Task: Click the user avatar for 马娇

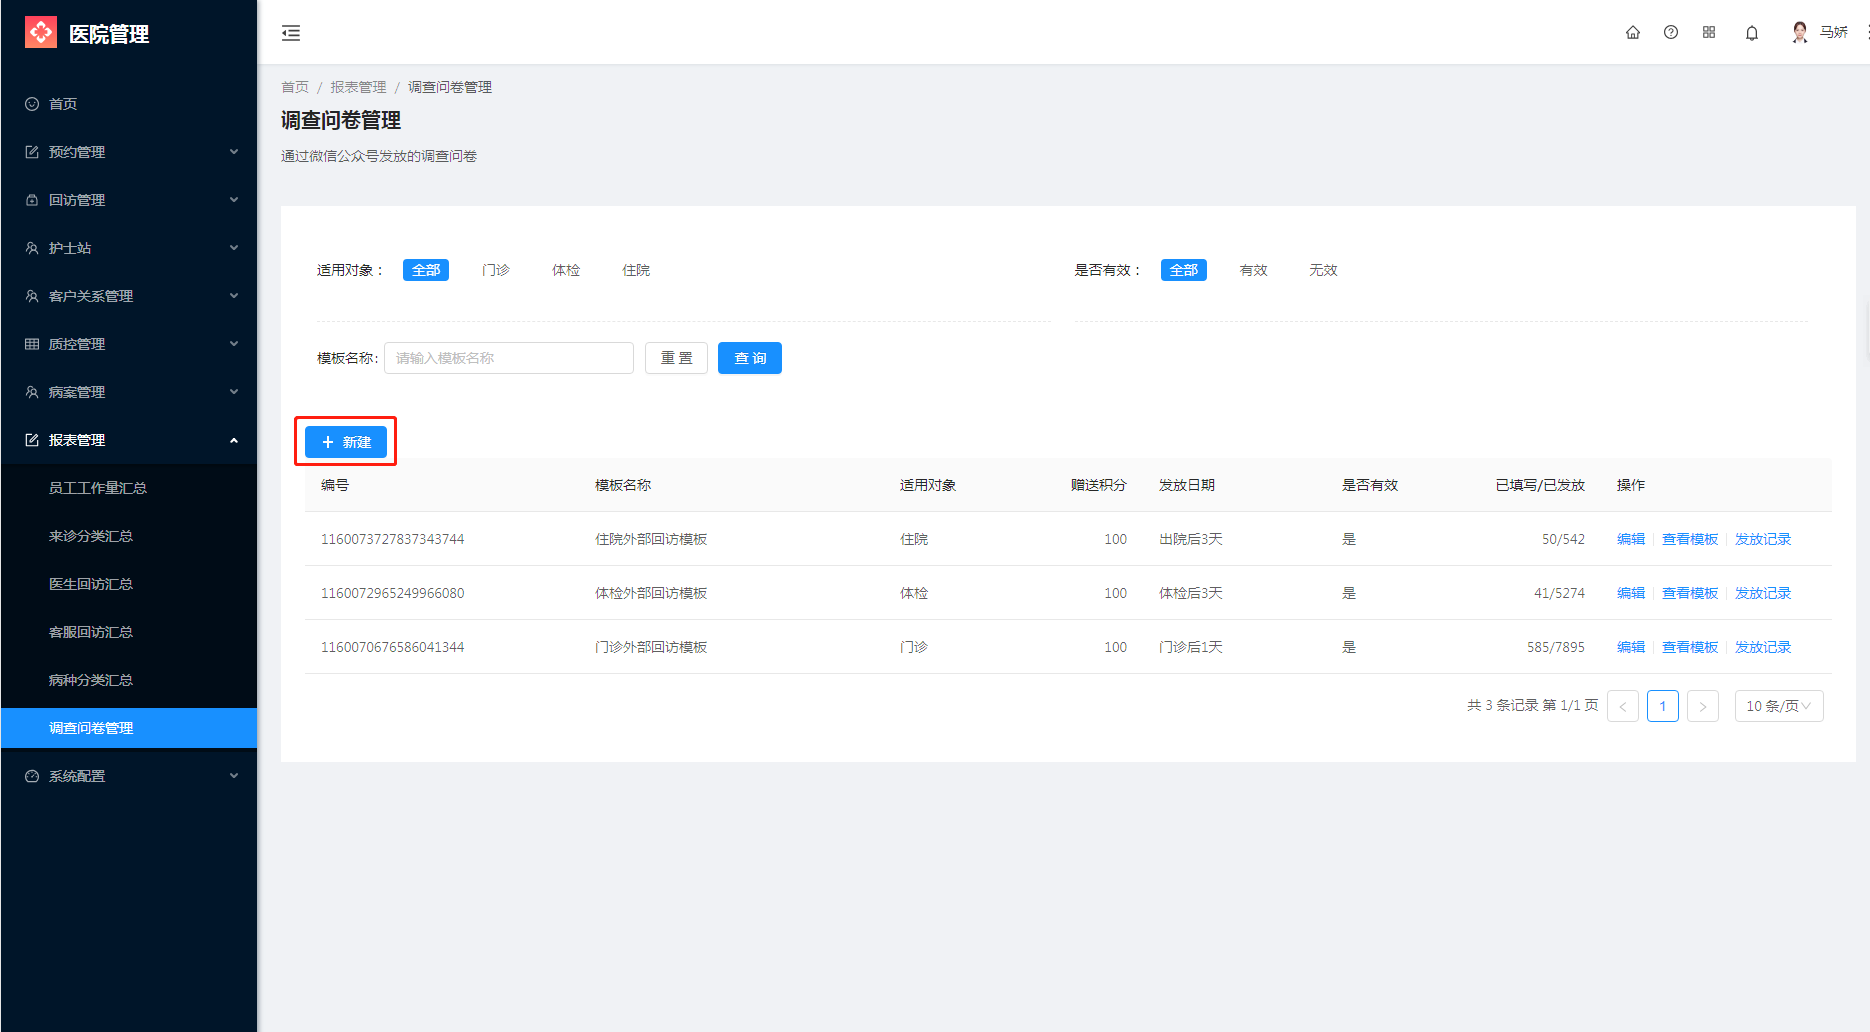Action: tap(1800, 32)
